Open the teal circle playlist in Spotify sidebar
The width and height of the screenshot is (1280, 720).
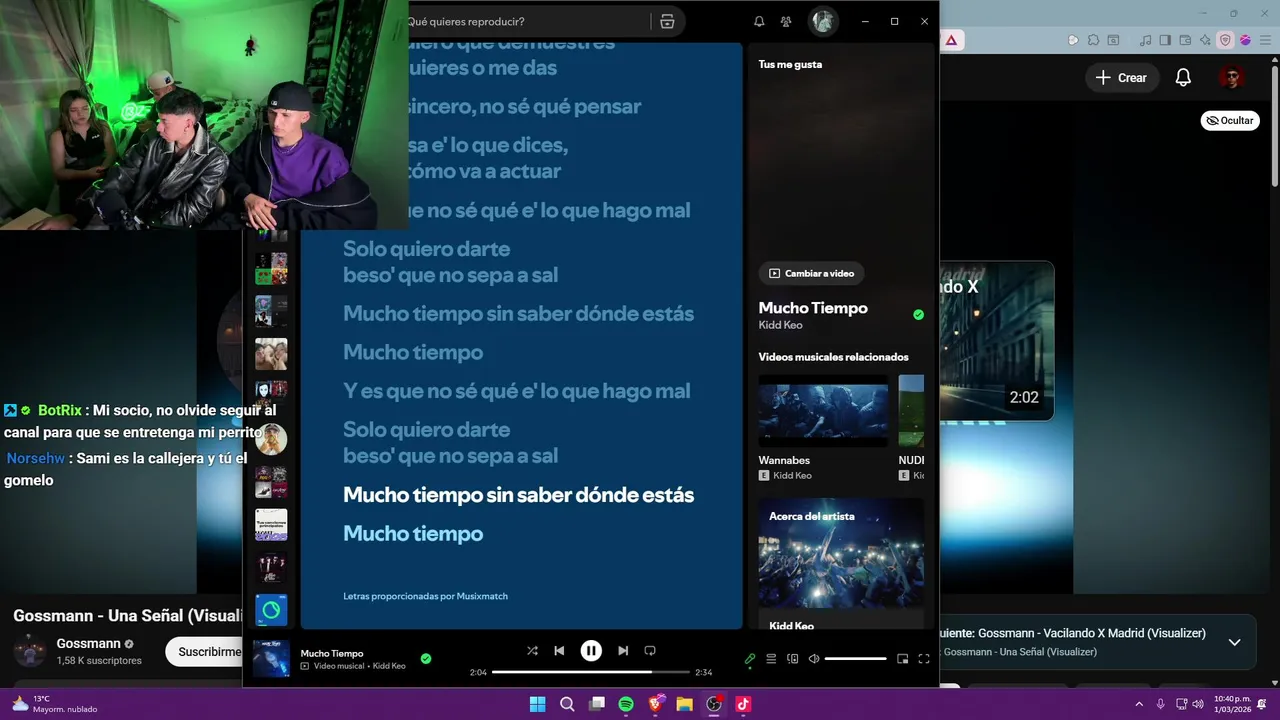coord(271,609)
